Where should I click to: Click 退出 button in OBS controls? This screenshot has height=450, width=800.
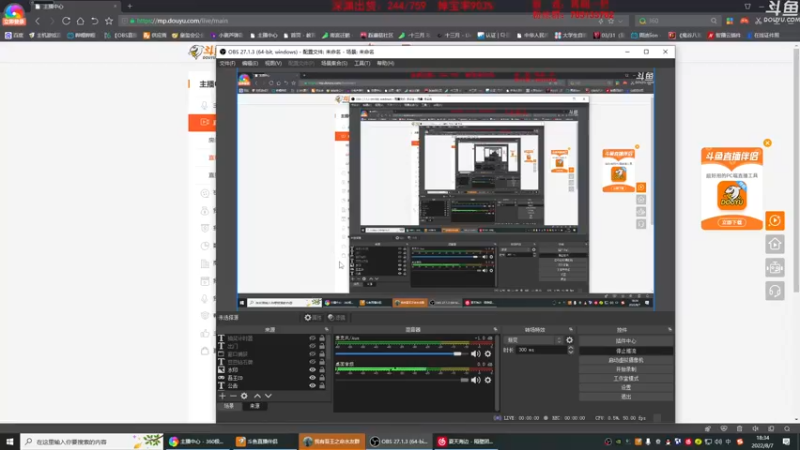coord(626,396)
